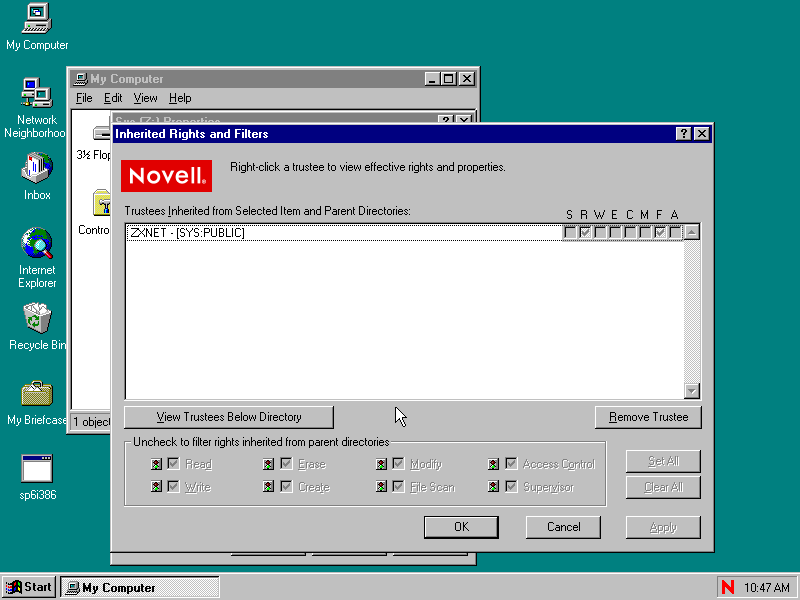Open the Help menu in My Computer

click(180, 98)
